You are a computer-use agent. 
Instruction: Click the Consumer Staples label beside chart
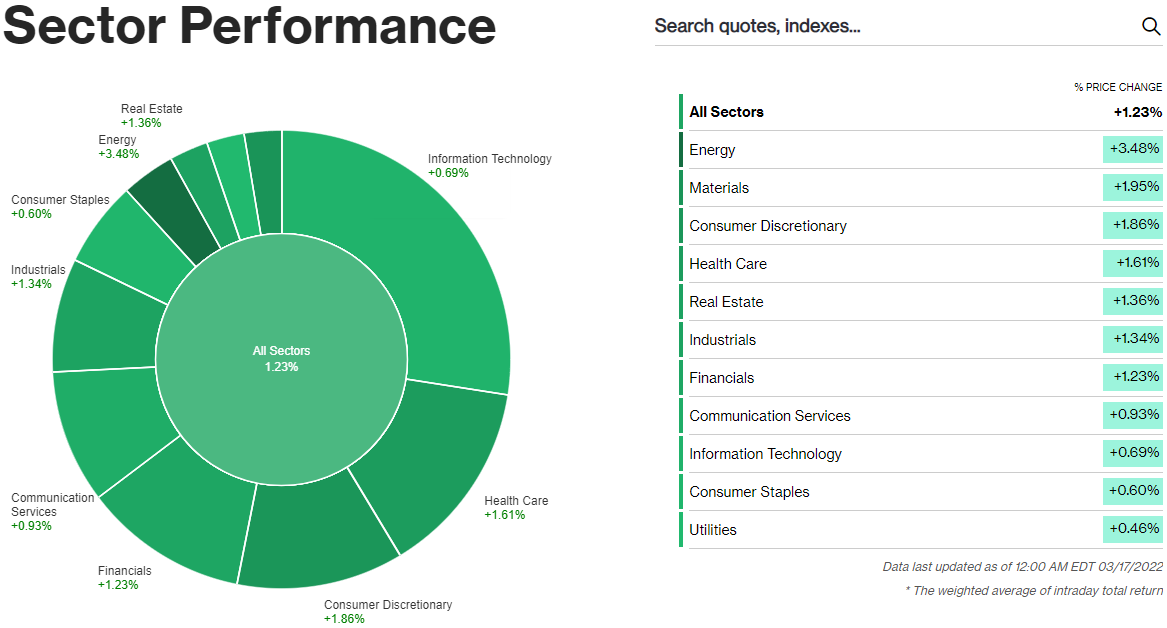60,200
